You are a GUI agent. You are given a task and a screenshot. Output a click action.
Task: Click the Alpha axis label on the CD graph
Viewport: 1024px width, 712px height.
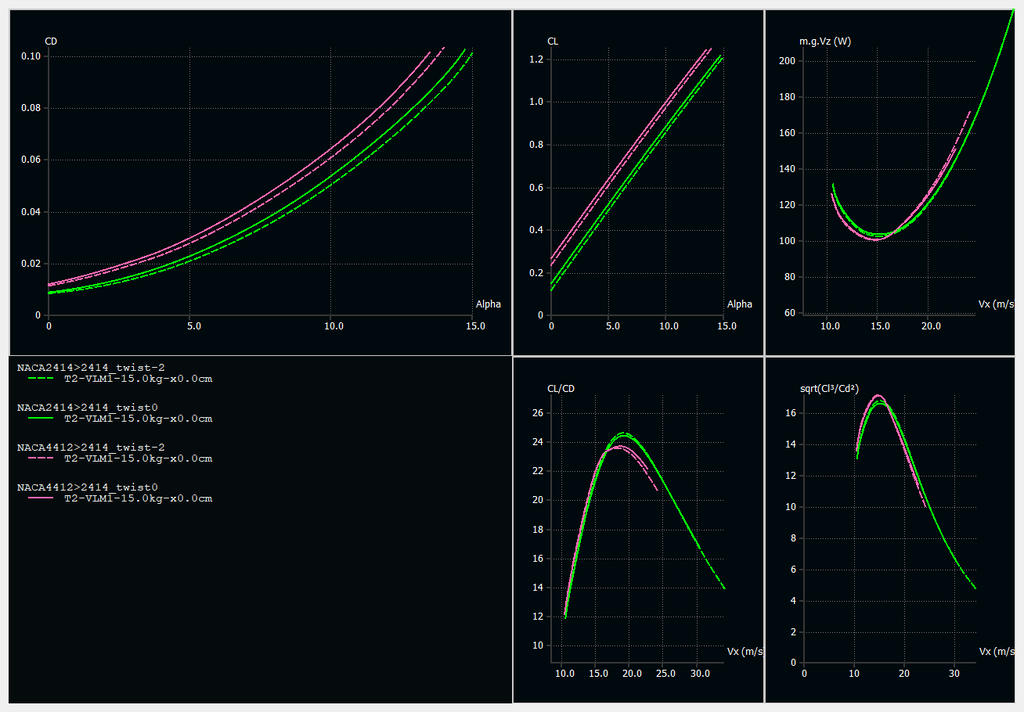(x=488, y=304)
